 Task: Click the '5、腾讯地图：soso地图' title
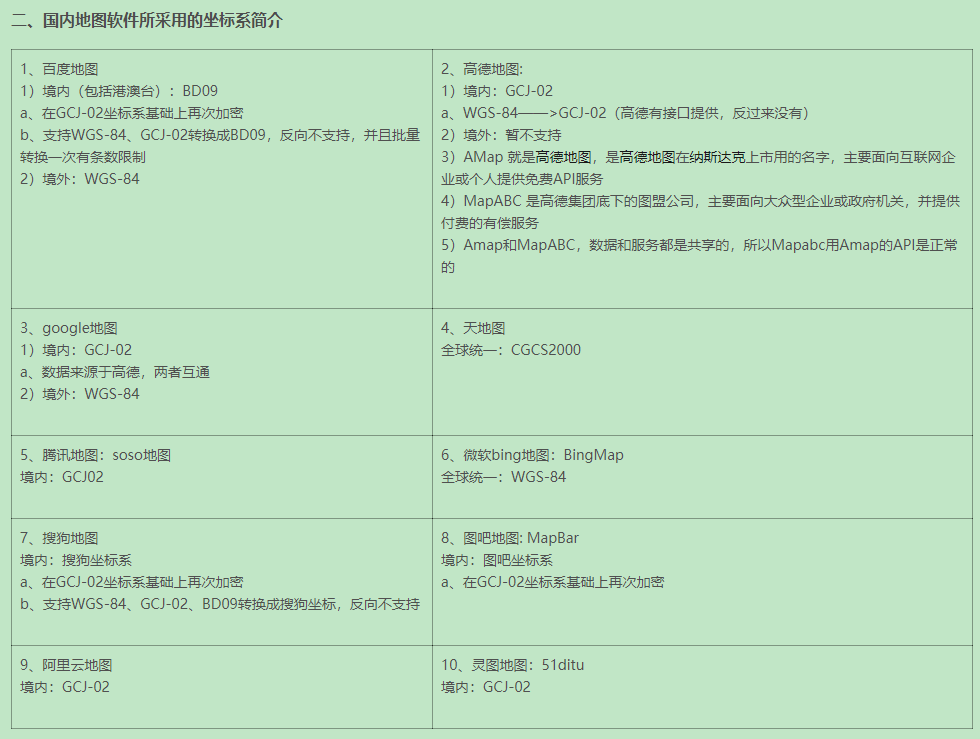pos(96,455)
